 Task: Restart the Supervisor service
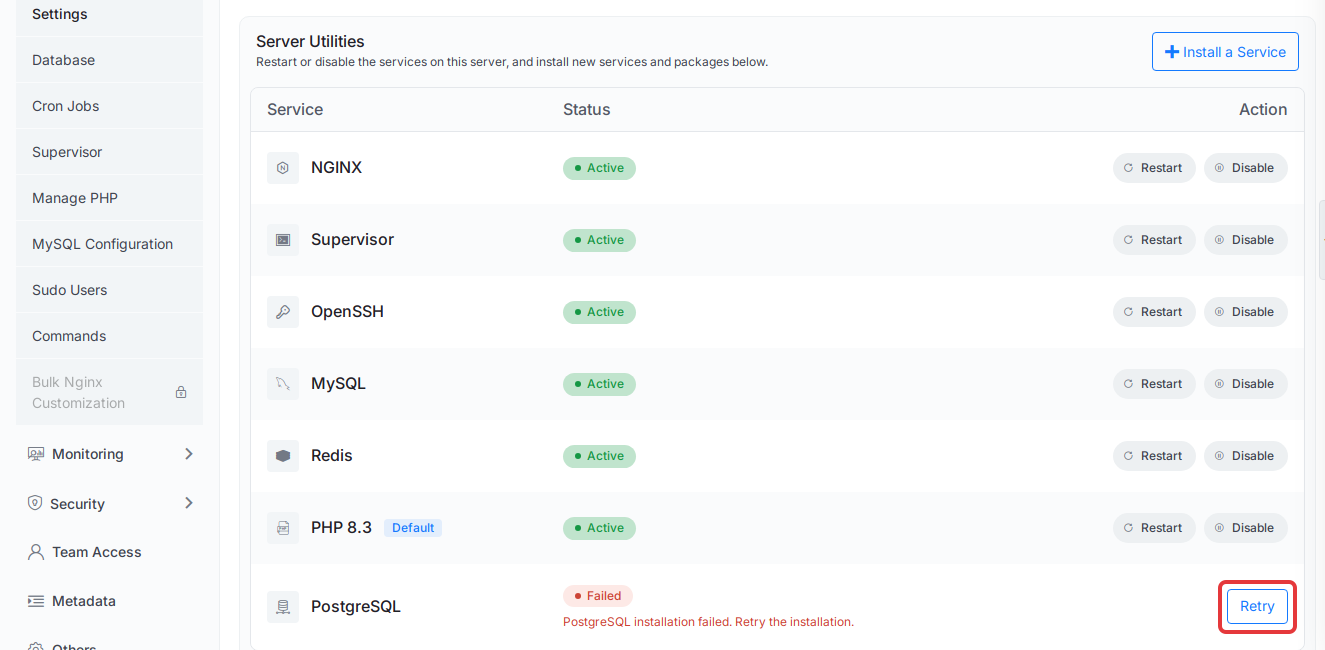[x=1154, y=240]
